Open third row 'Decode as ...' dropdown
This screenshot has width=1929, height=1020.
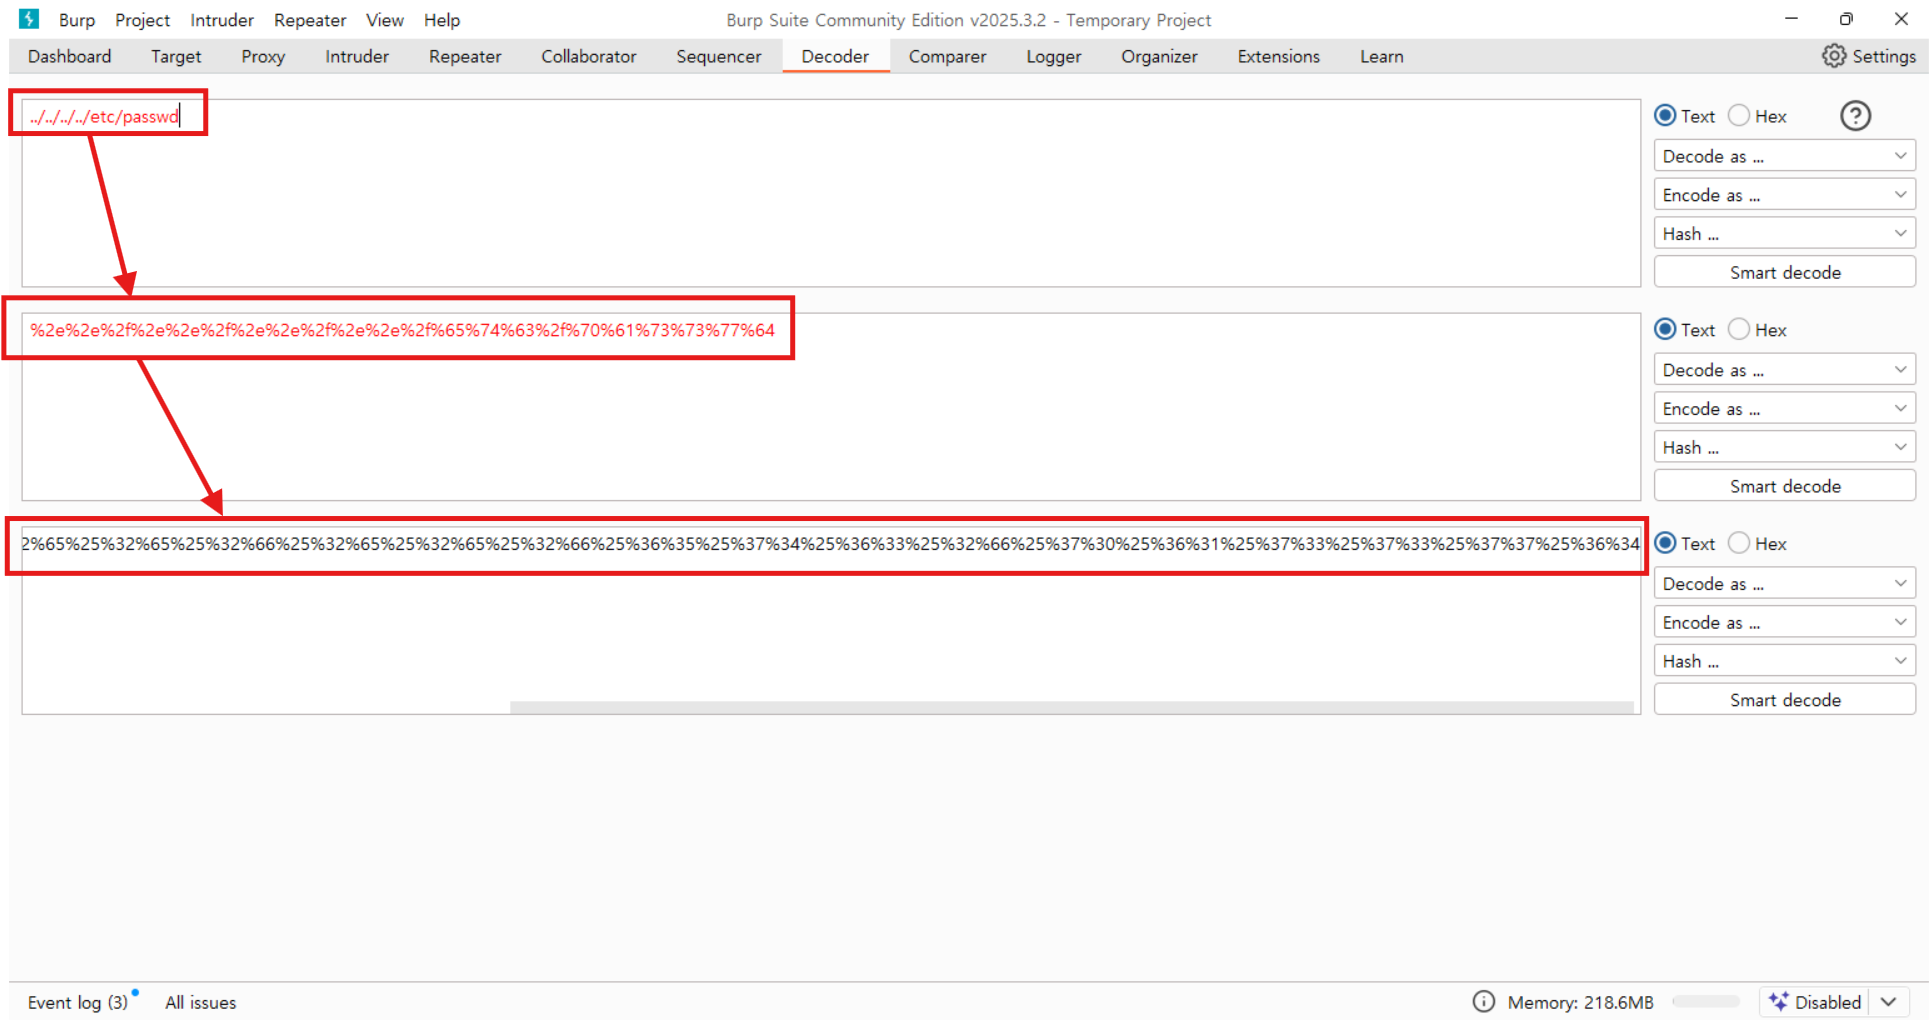[x=1784, y=583]
